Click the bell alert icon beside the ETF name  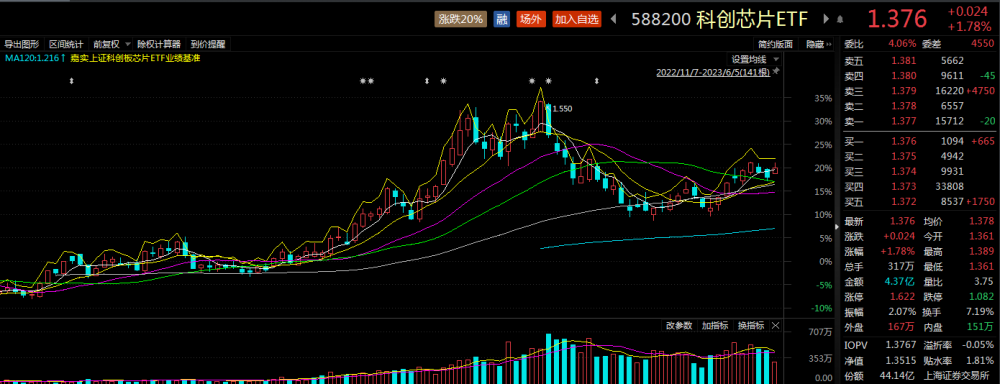pyautogui.click(x=840, y=20)
